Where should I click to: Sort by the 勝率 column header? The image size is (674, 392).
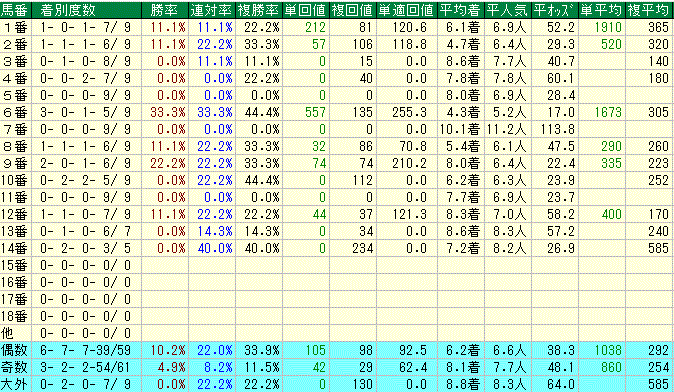[x=165, y=10]
